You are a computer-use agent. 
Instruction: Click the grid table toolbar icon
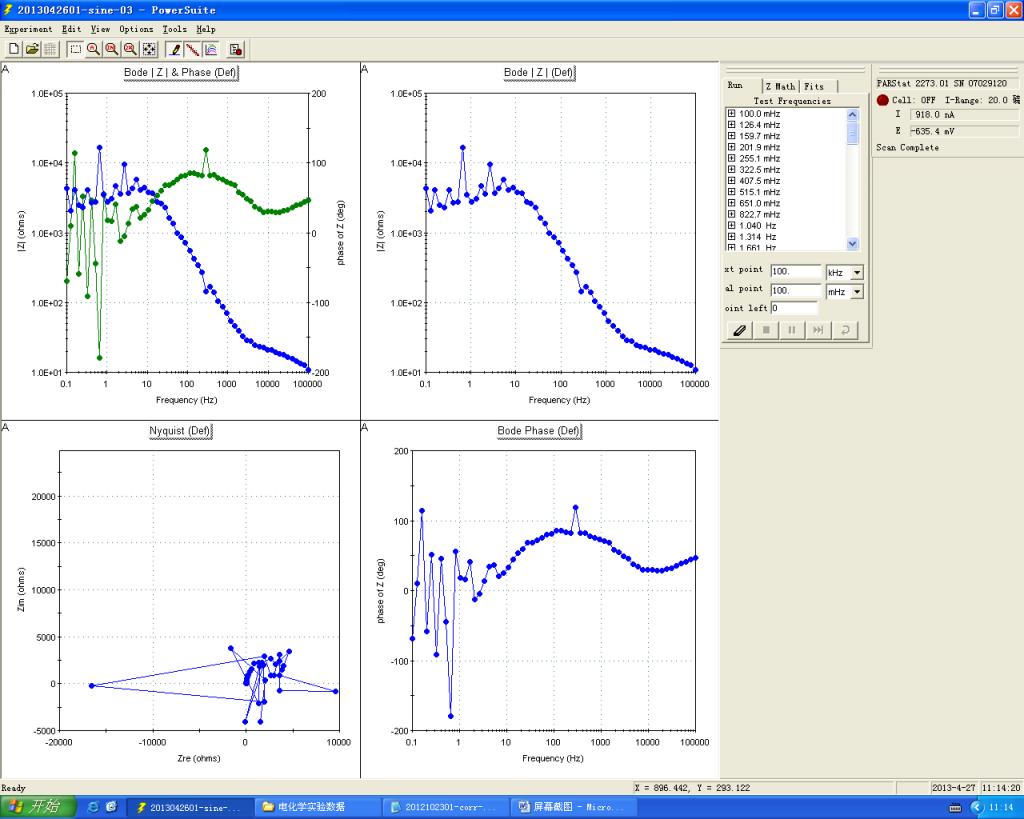point(50,49)
